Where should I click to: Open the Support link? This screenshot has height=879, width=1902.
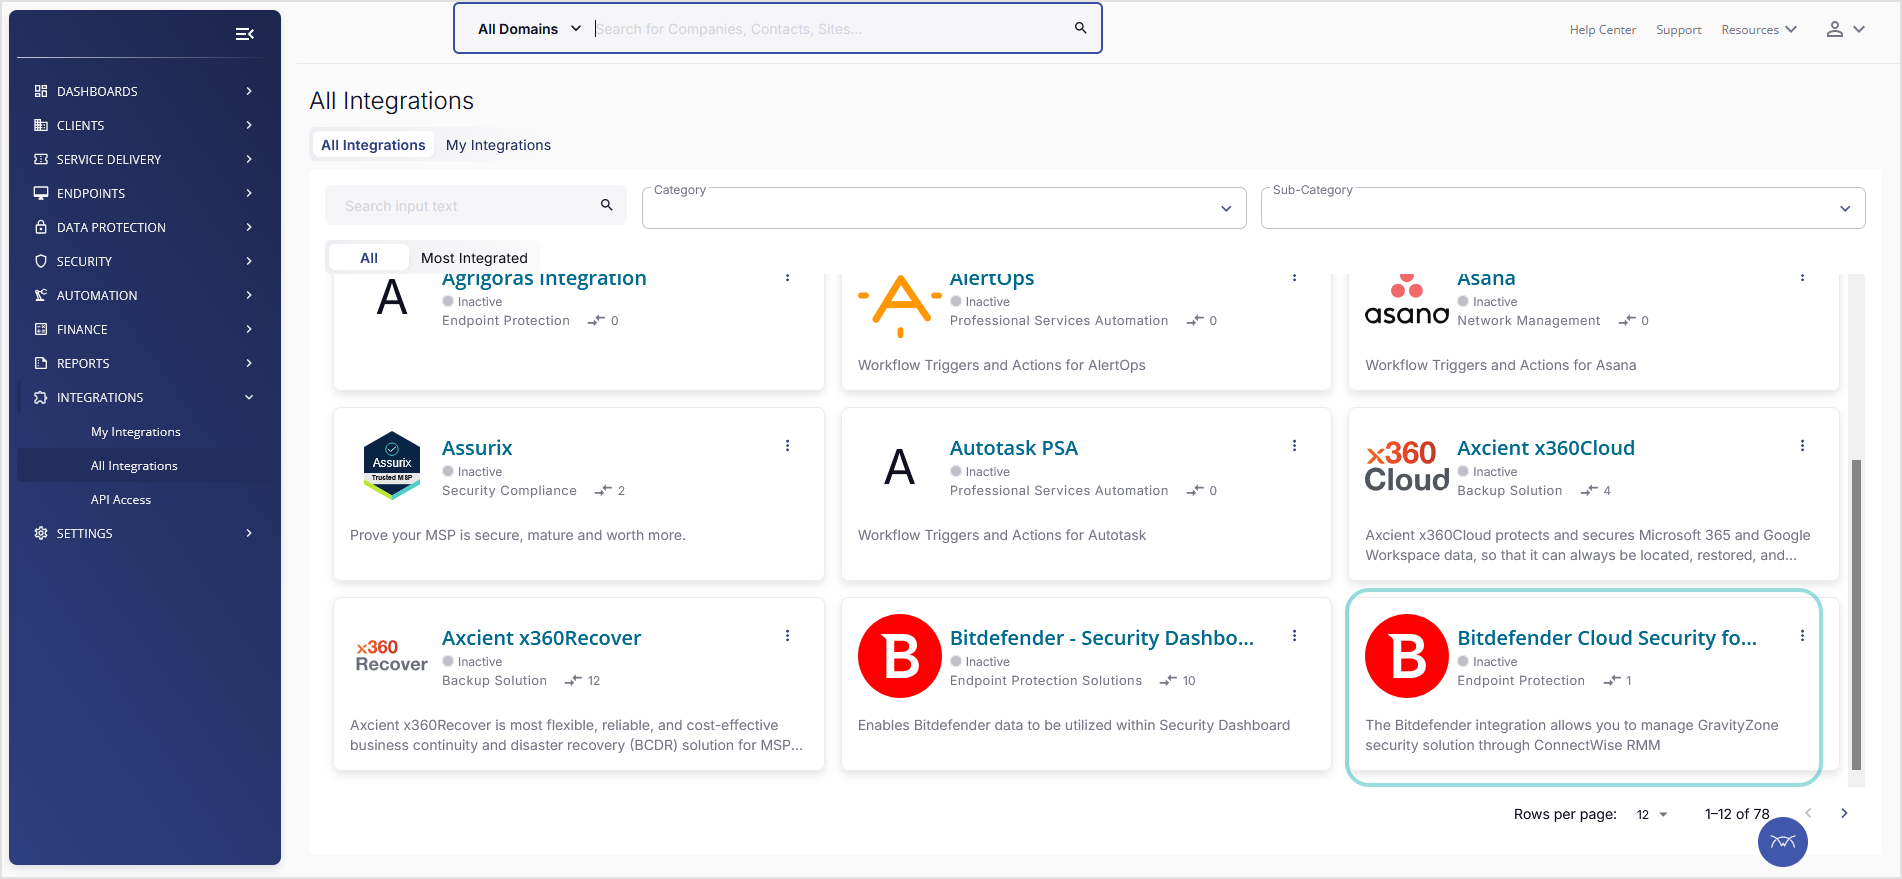[x=1679, y=30]
